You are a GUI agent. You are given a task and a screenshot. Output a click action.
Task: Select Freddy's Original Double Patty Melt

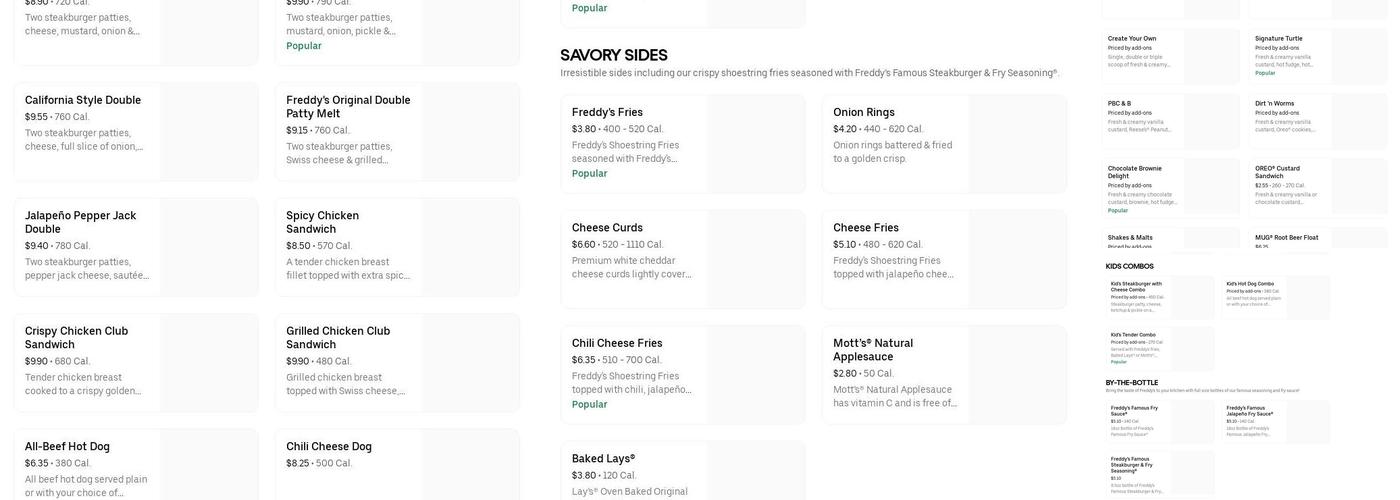tap(348, 107)
